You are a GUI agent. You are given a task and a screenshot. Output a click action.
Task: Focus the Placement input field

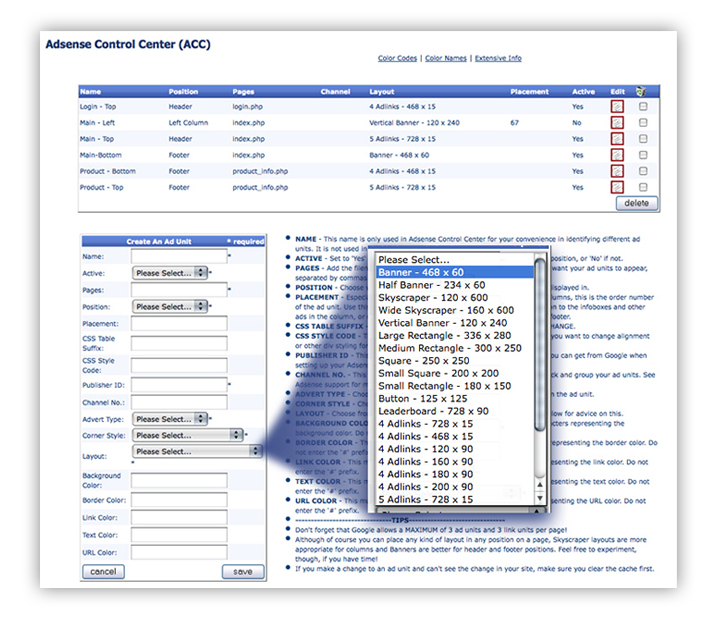[x=179, y=323]
